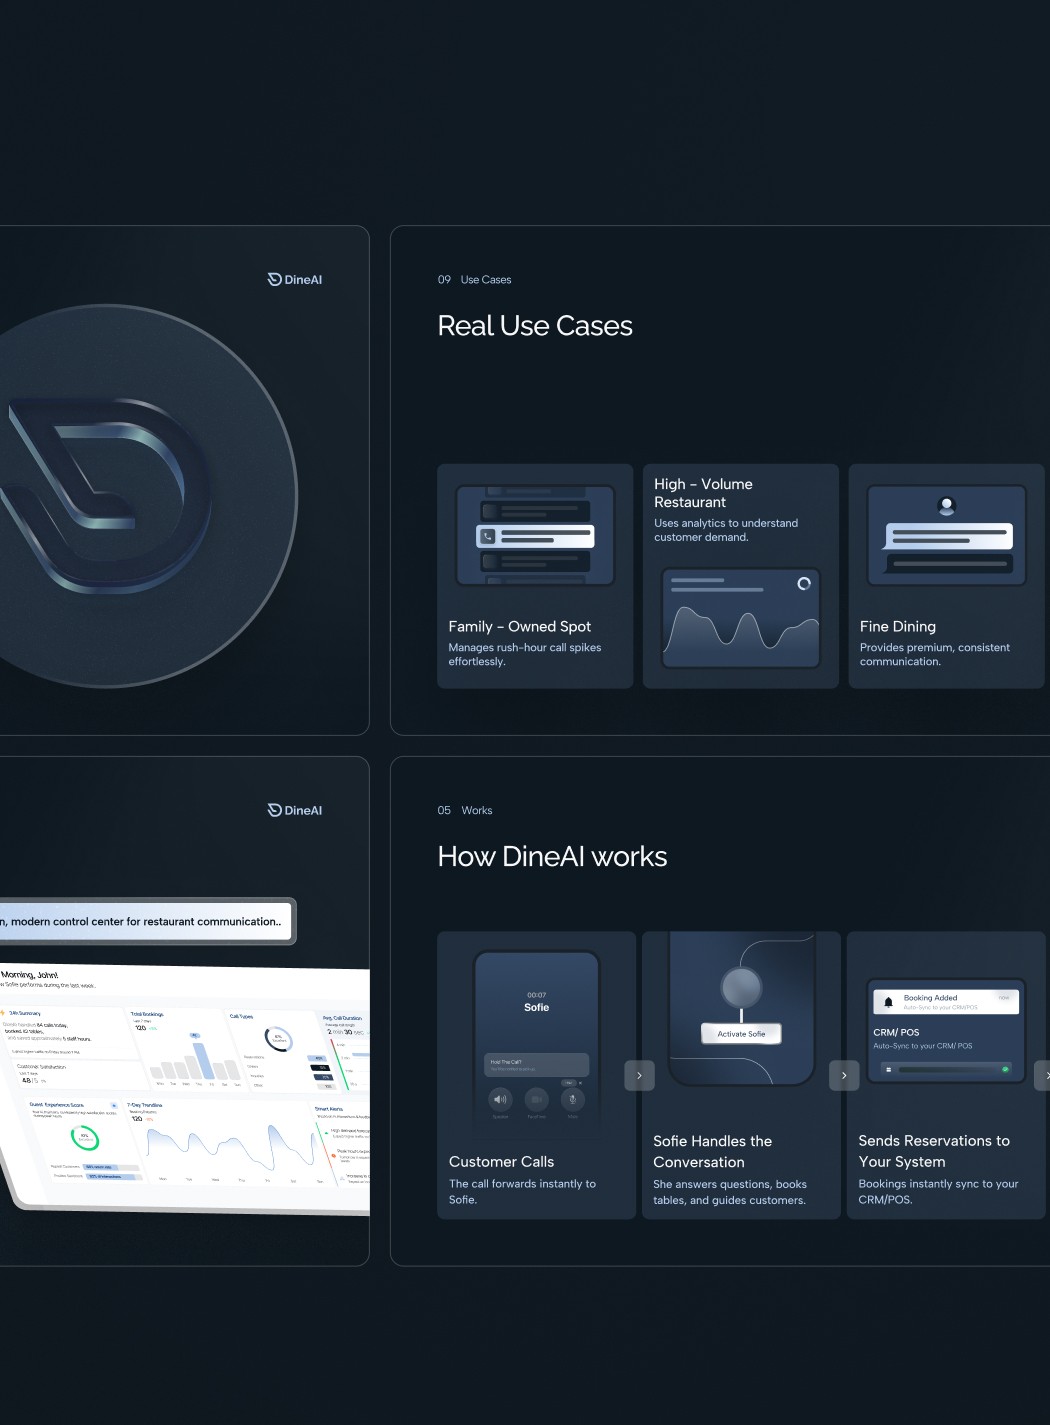Click the modern control center tagline banner

pyautogui.click(x=146, y=922)
